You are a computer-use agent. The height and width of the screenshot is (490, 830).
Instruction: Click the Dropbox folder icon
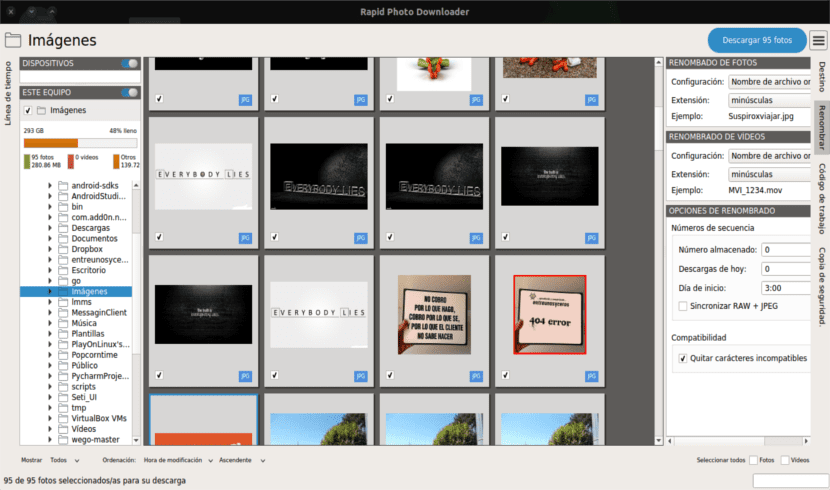coord(63,249)
